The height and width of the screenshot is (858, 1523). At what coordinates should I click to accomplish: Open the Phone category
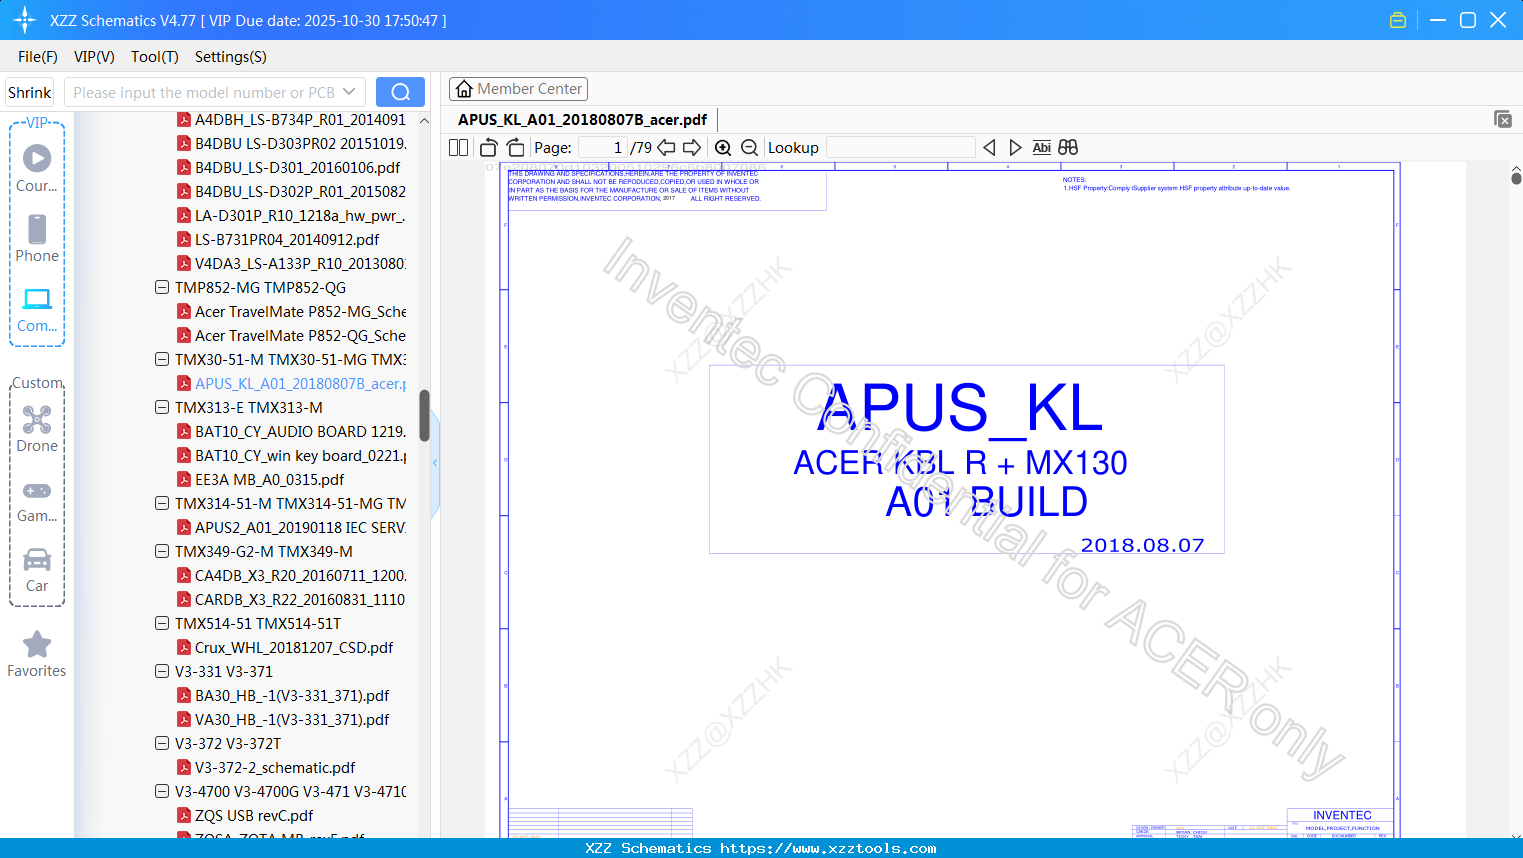pos(37,238)
